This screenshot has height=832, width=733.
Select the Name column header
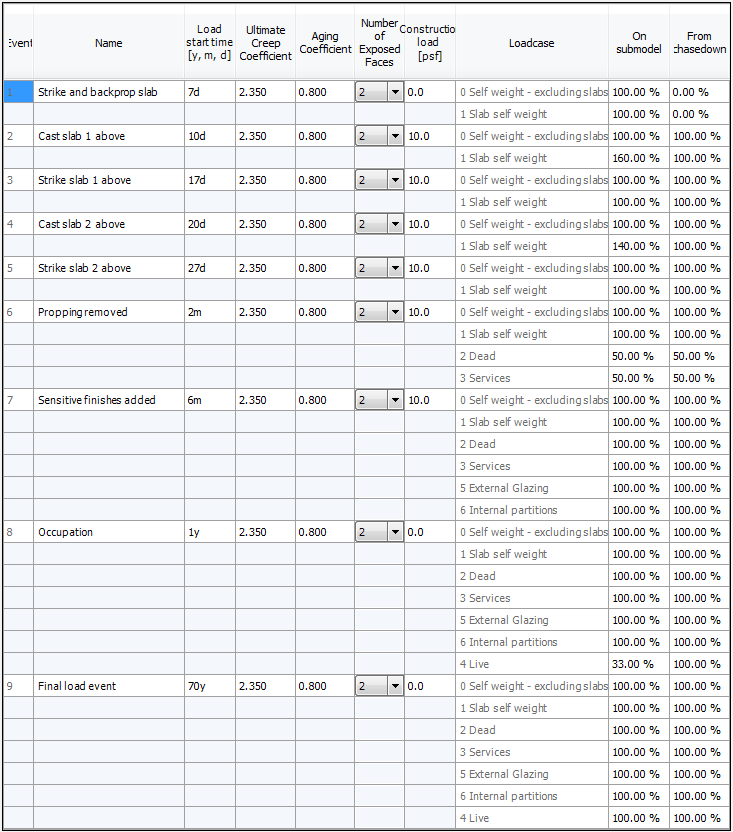(x=109, y=43)
